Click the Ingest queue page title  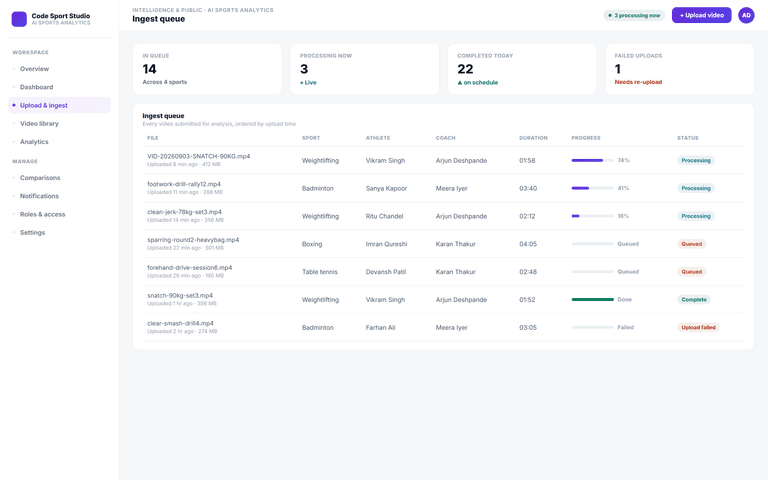[159, 19]
